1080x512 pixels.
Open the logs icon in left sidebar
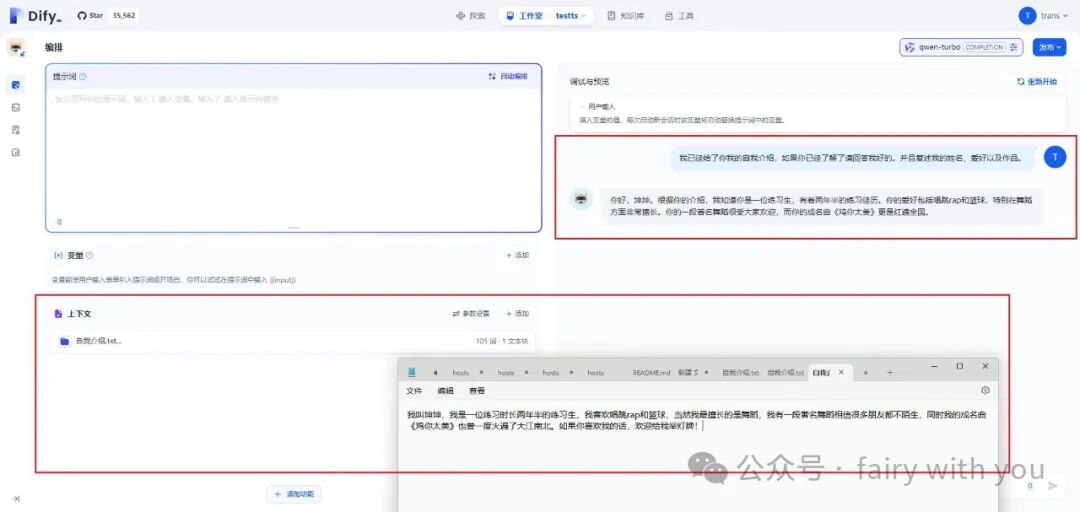tap(16, 130)
